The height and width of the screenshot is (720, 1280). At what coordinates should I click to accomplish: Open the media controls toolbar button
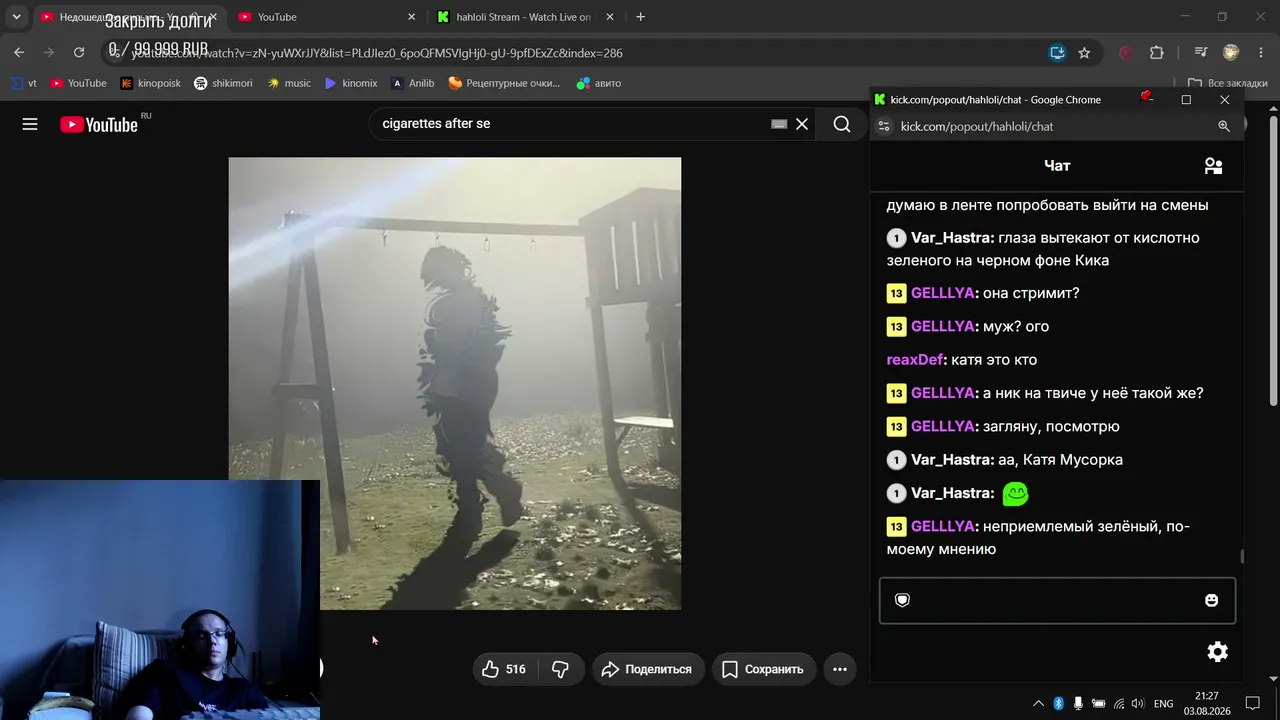pos(1201,53)
